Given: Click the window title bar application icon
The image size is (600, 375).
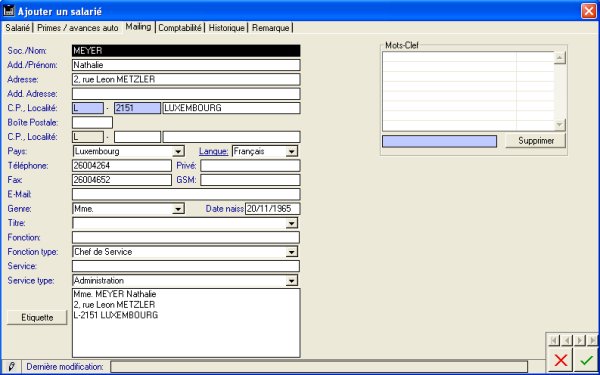Looking at the screenshot, I should pos(8,10).
